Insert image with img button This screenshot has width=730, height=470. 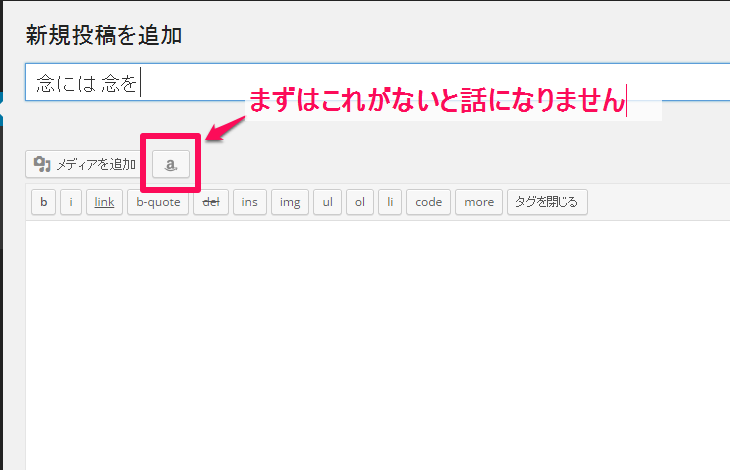(290, 202)
